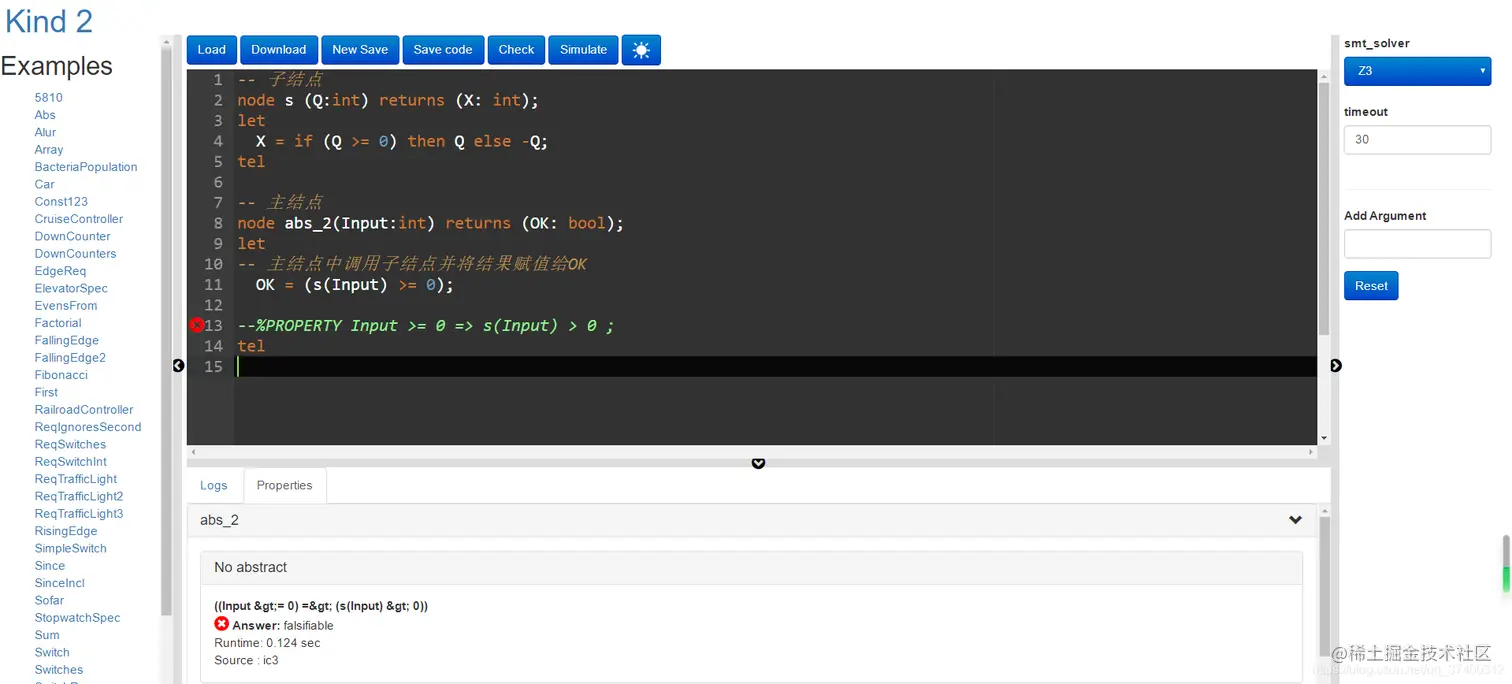The width and height of the screenshot is (1512, 684).
Task: Click the Kind 2 title link
Action: tap(49, 21)
